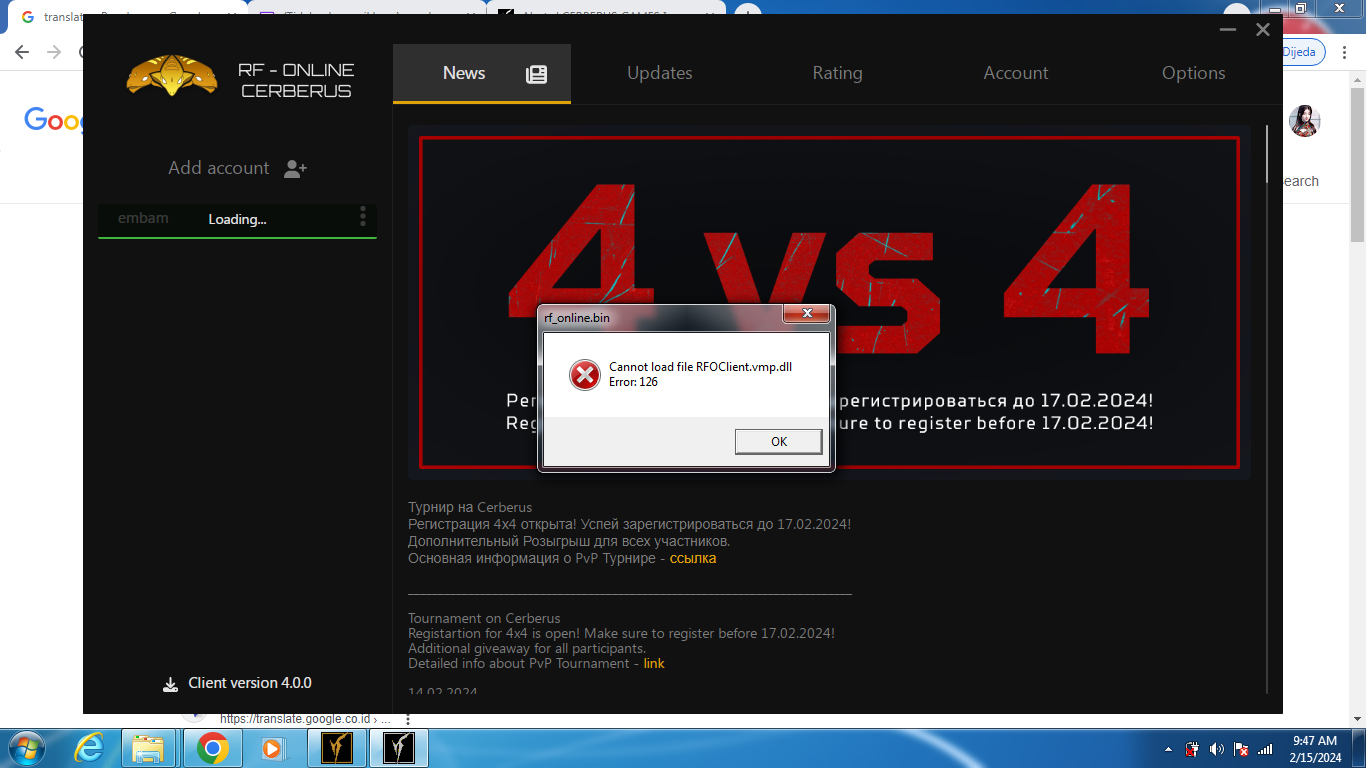Open Windows Media Player from taskbar
This screenshot has height=768, width=1366.
coord(271,748)
